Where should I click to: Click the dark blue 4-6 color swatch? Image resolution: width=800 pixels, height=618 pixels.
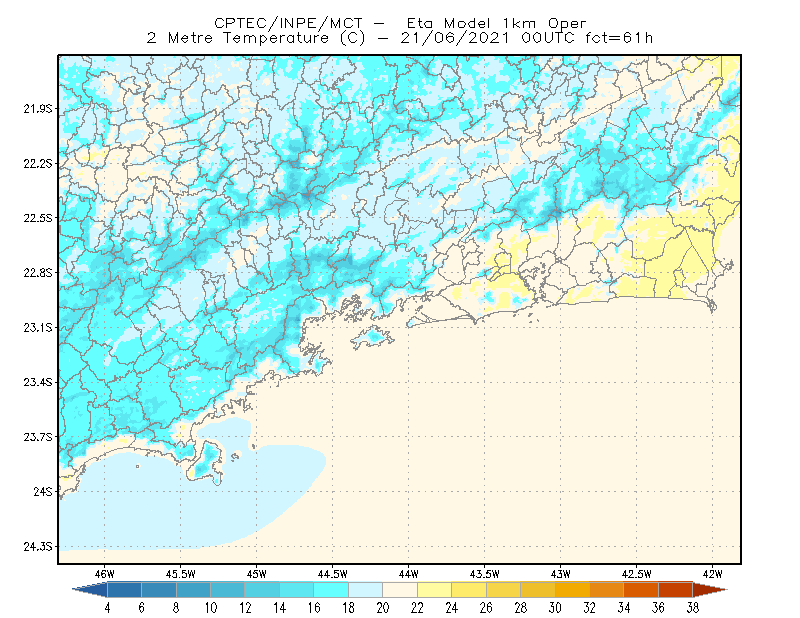(x=124, y=590)
